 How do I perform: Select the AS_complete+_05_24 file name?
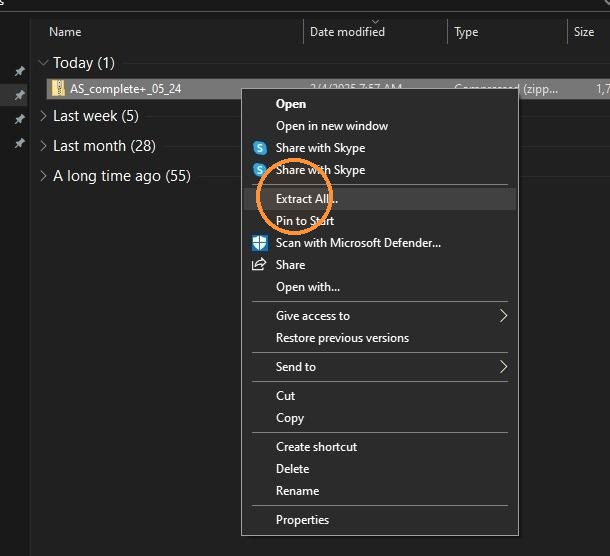[x=125, y=89]
